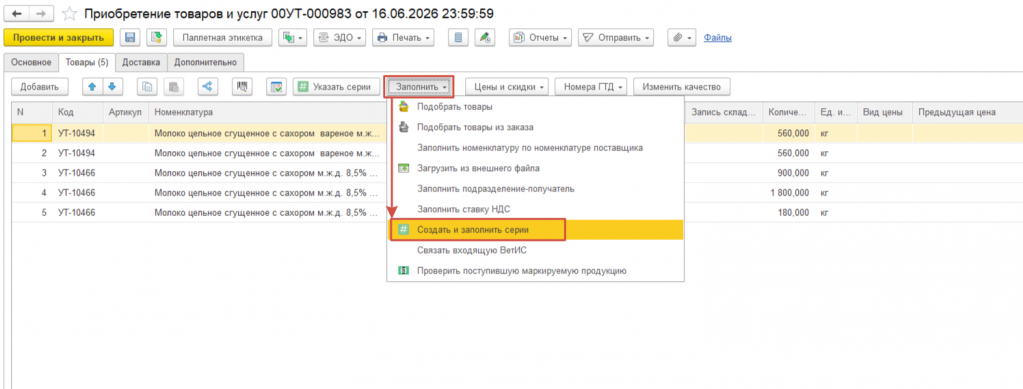Select Заполнить номенклатуру по номенклатуре поставщика

click(x=535, y=148)
